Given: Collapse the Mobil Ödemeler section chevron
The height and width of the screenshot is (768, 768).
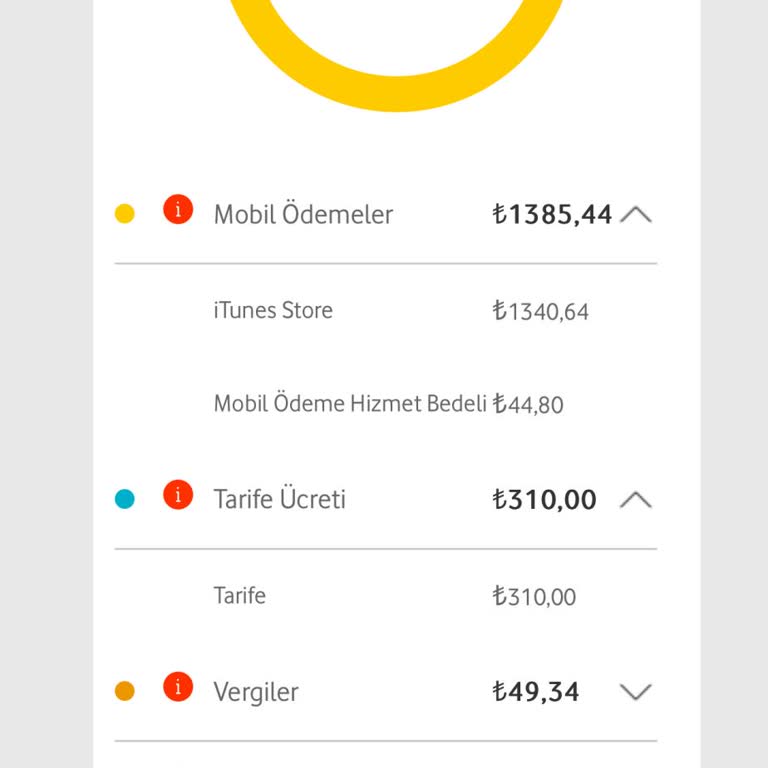Looking at the screenshot, I should [x=636, y=214].
